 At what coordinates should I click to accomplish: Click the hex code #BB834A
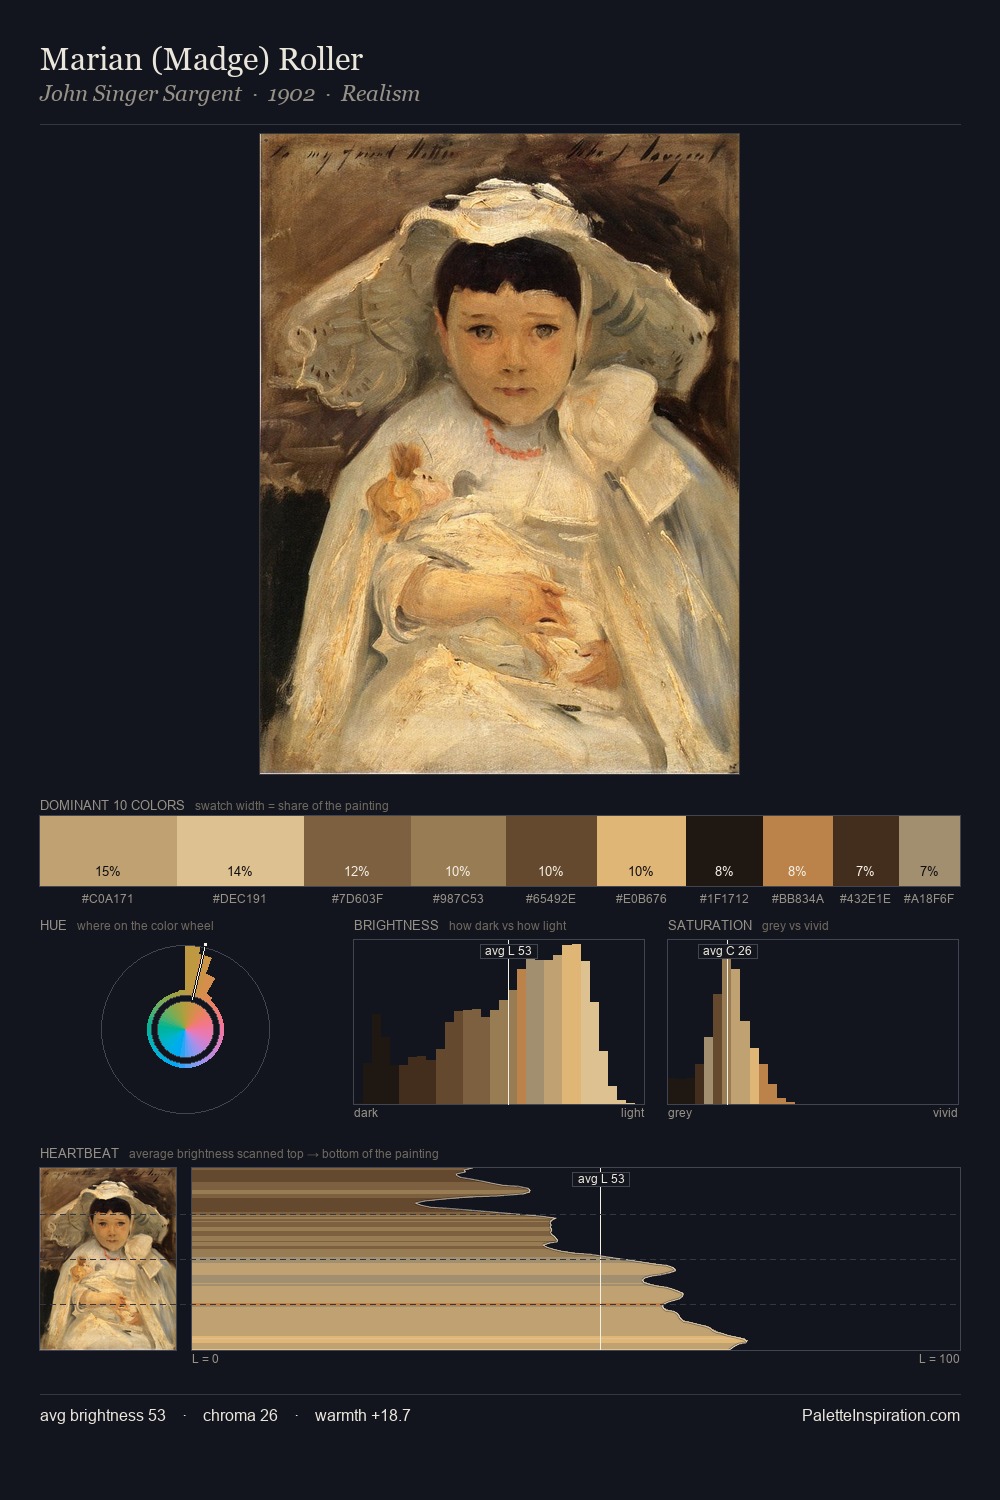798,899
